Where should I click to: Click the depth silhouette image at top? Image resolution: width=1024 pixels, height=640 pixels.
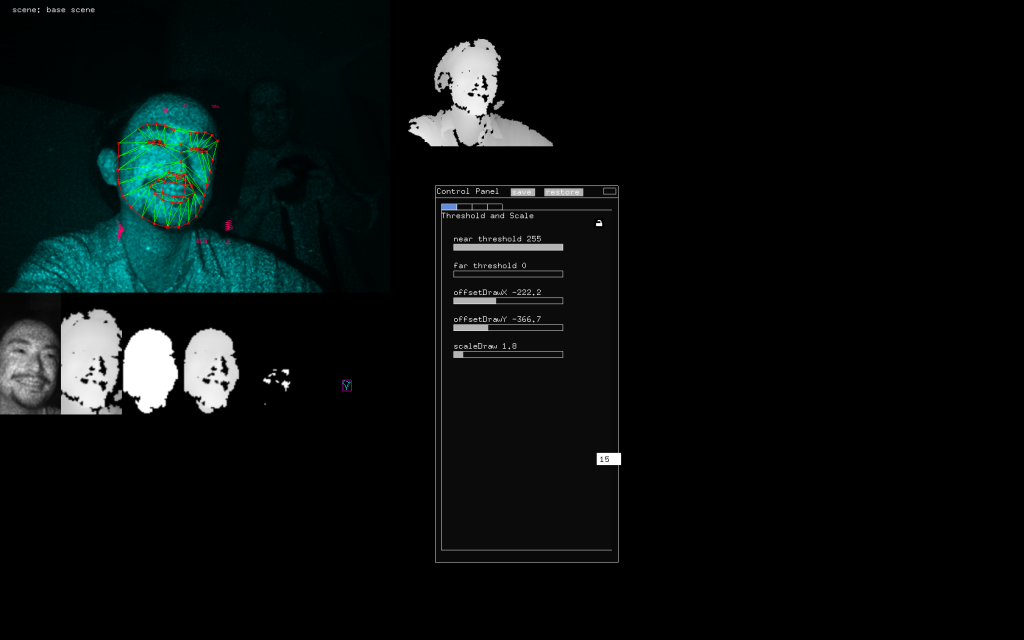[478, 95]
